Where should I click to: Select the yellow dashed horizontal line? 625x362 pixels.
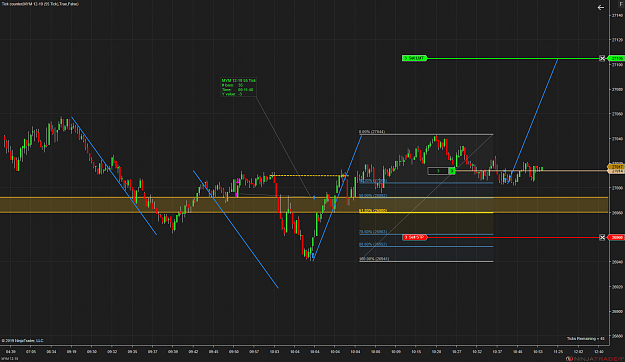tap(309, 175)
